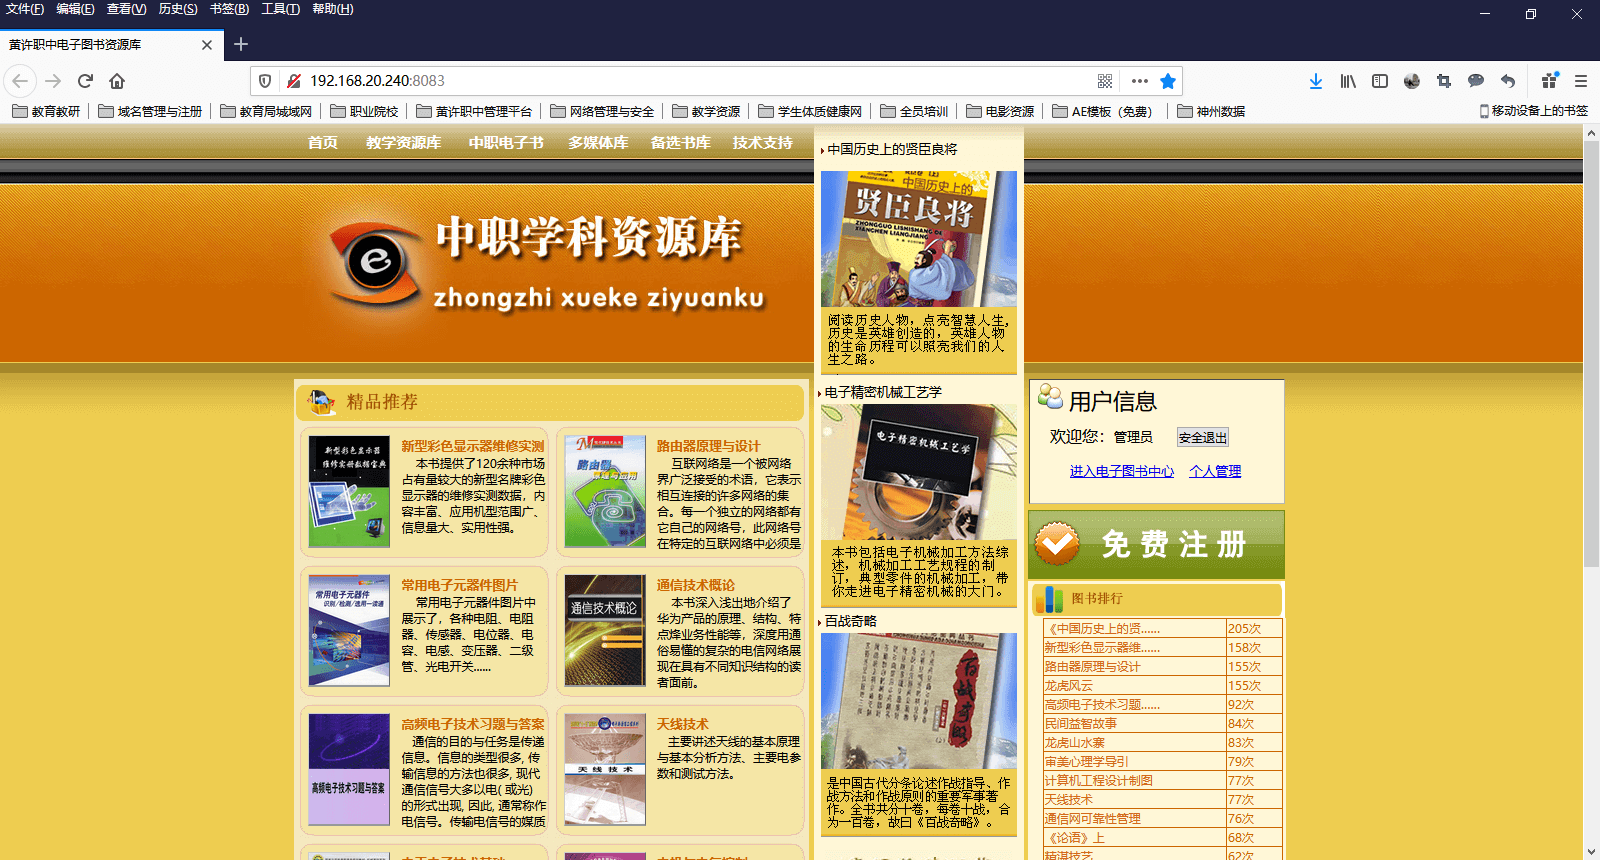Expand the 教育教研 bookmark folder
This screenshot has height=860, width=1600.
click(47, 111)
